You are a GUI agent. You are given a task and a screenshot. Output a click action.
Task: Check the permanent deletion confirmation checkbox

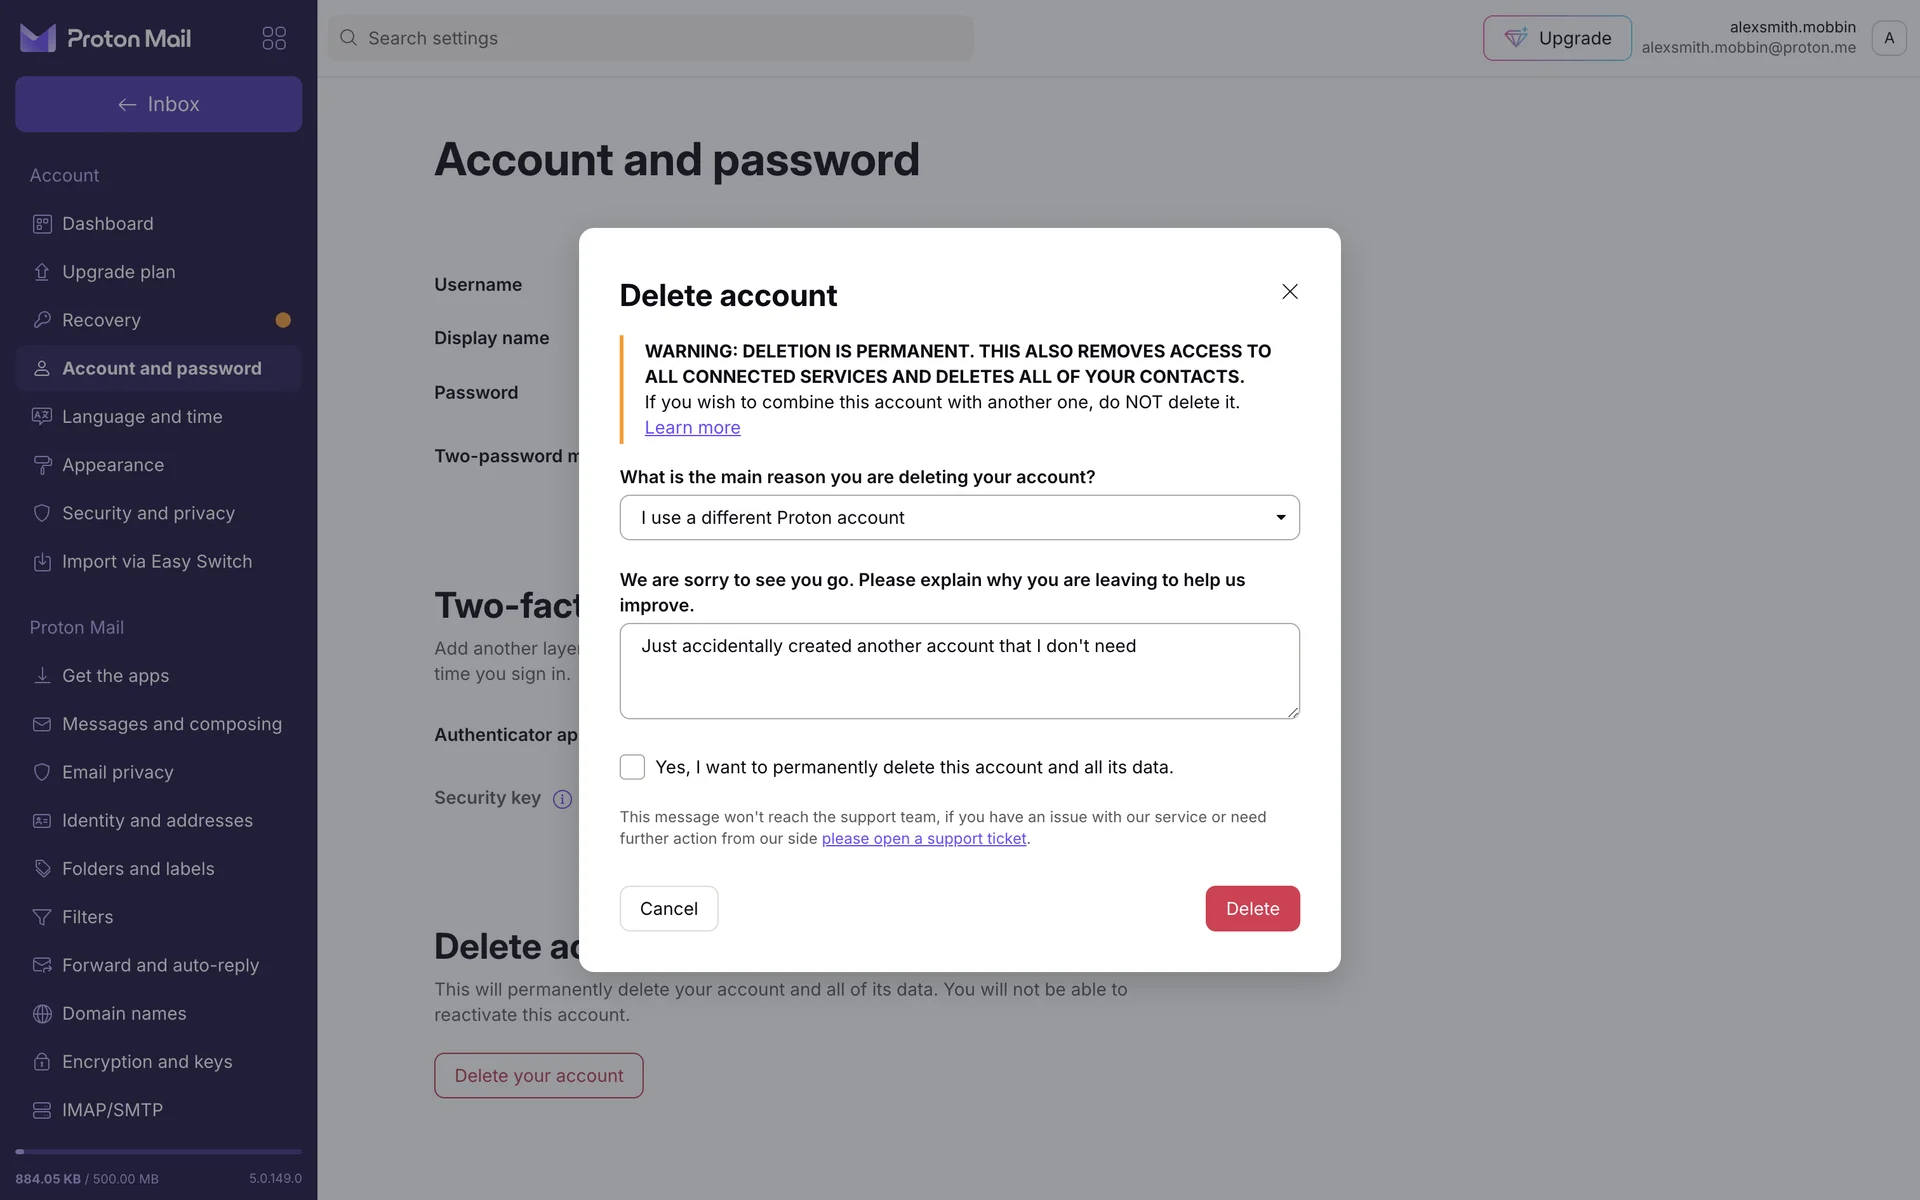[x=632, y=767]
